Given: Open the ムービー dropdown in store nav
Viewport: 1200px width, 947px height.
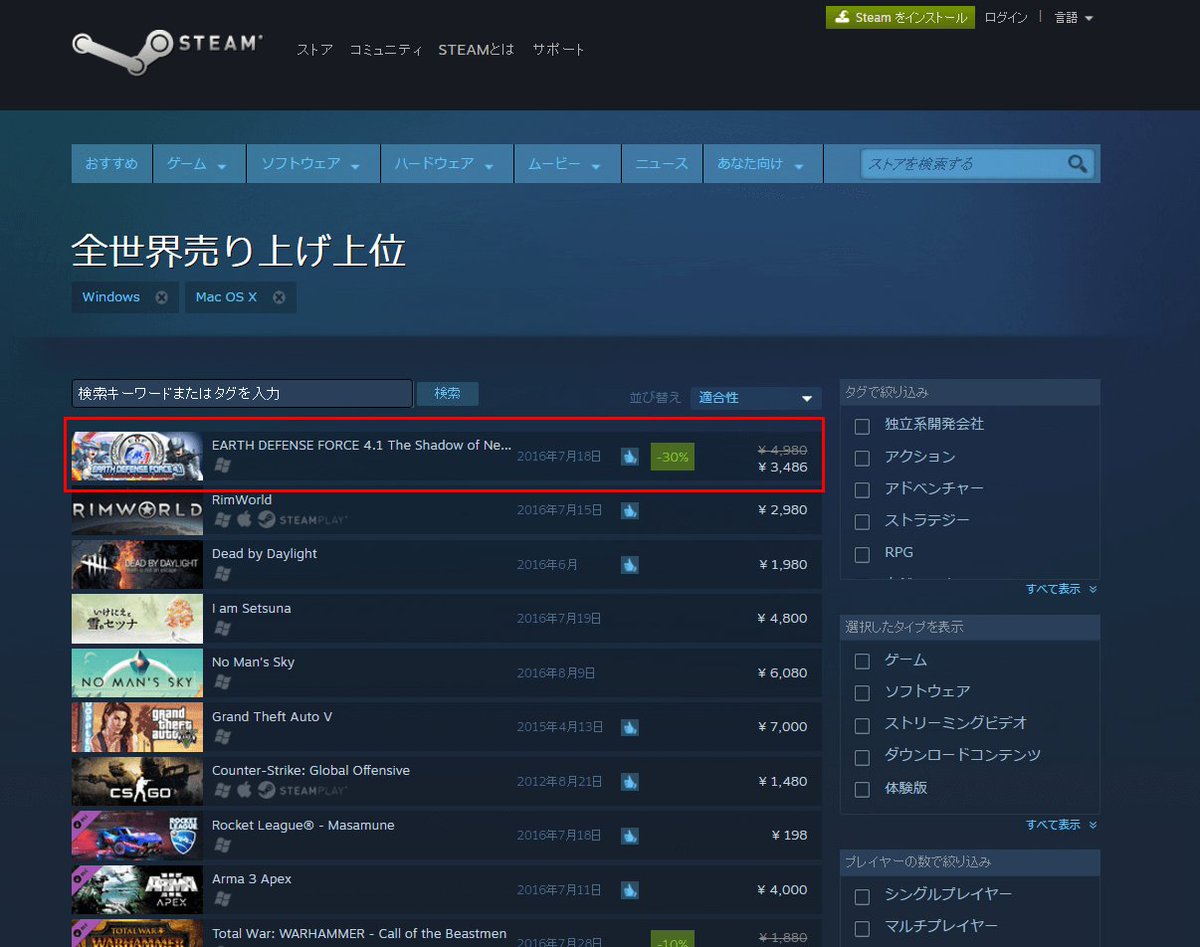Looking at the screenshot, I should pos(567,164).
